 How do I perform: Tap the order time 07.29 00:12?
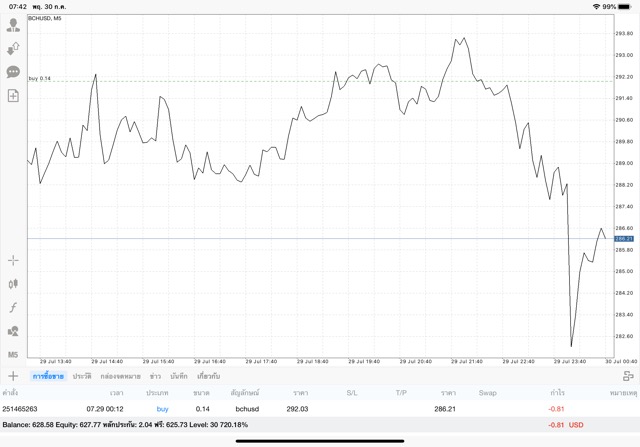[x=105, y=409]
